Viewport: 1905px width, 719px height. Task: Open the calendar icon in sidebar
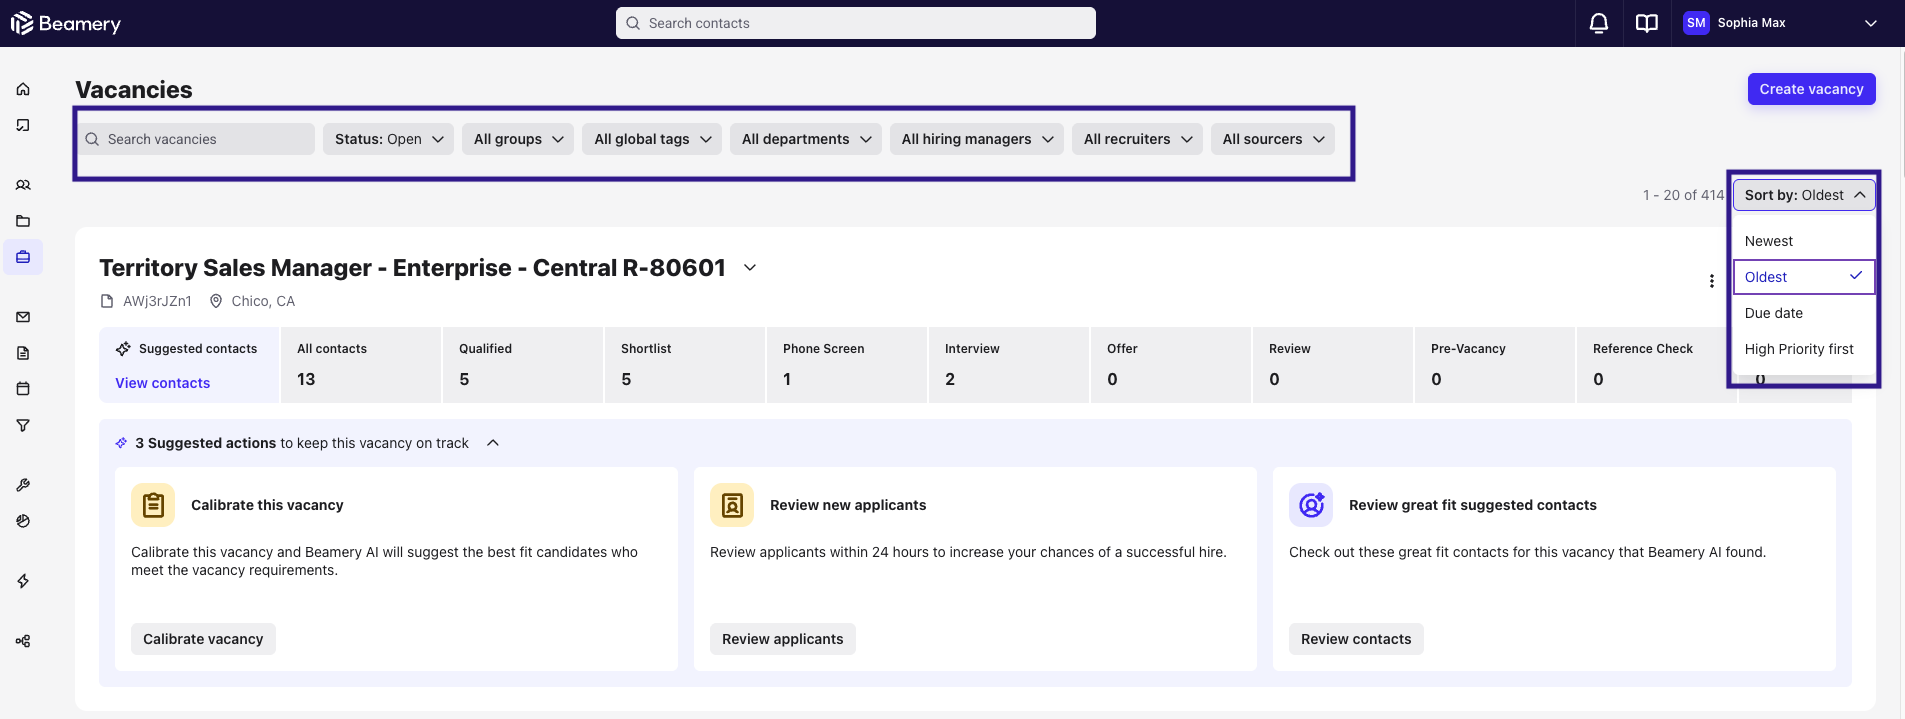click(x=23, y=388)
